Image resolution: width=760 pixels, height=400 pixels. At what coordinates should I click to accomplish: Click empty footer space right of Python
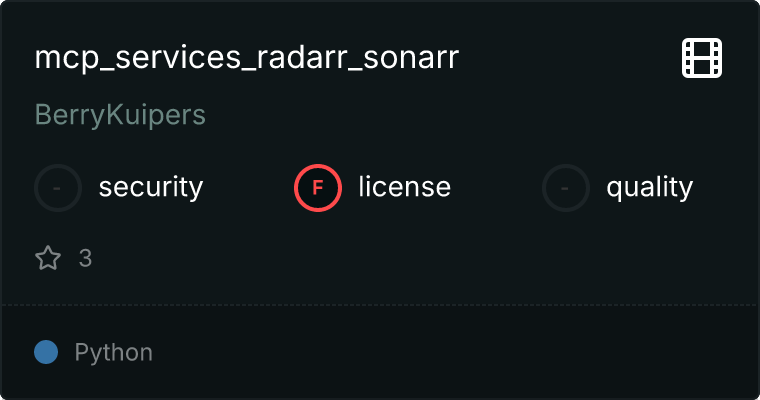point(450,352)
